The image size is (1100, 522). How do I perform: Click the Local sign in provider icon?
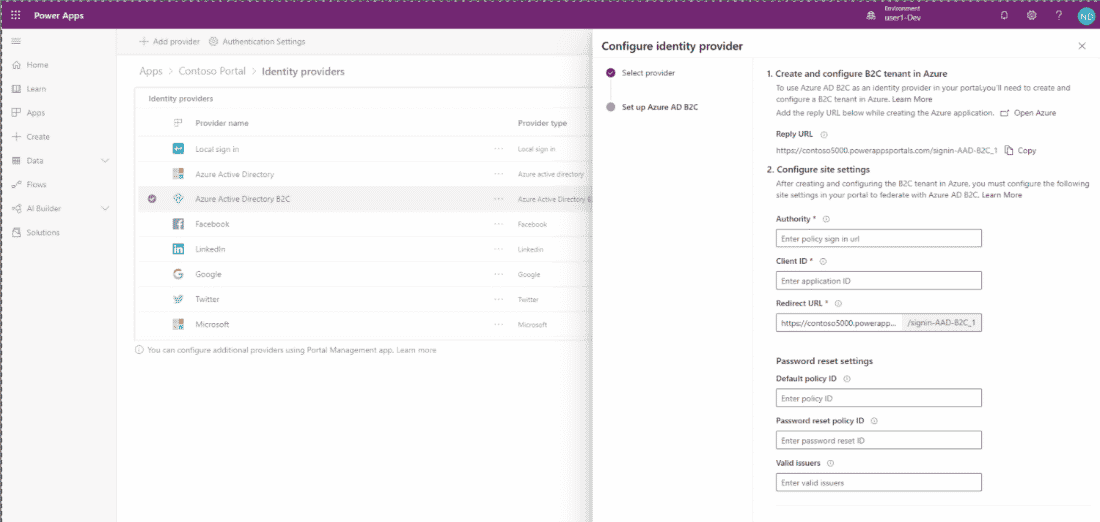pyautogui.click(x=178, y=149)
